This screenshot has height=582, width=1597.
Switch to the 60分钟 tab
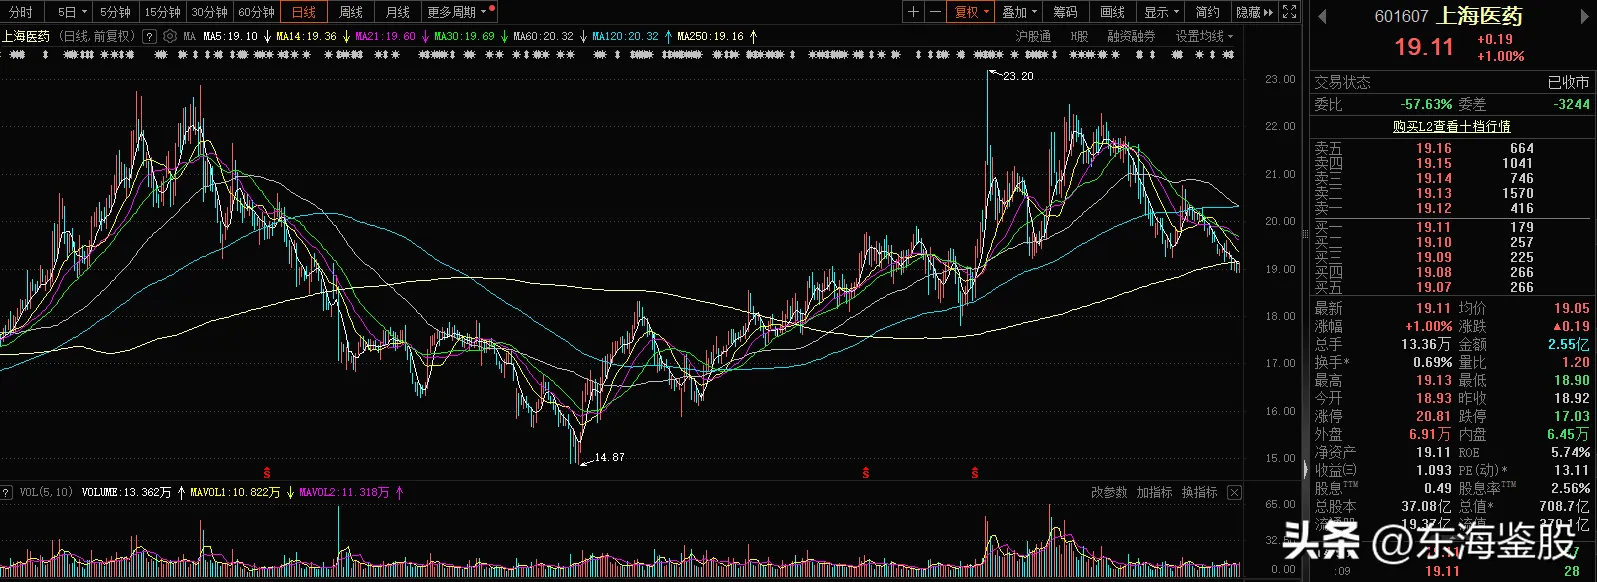(257, 12)
